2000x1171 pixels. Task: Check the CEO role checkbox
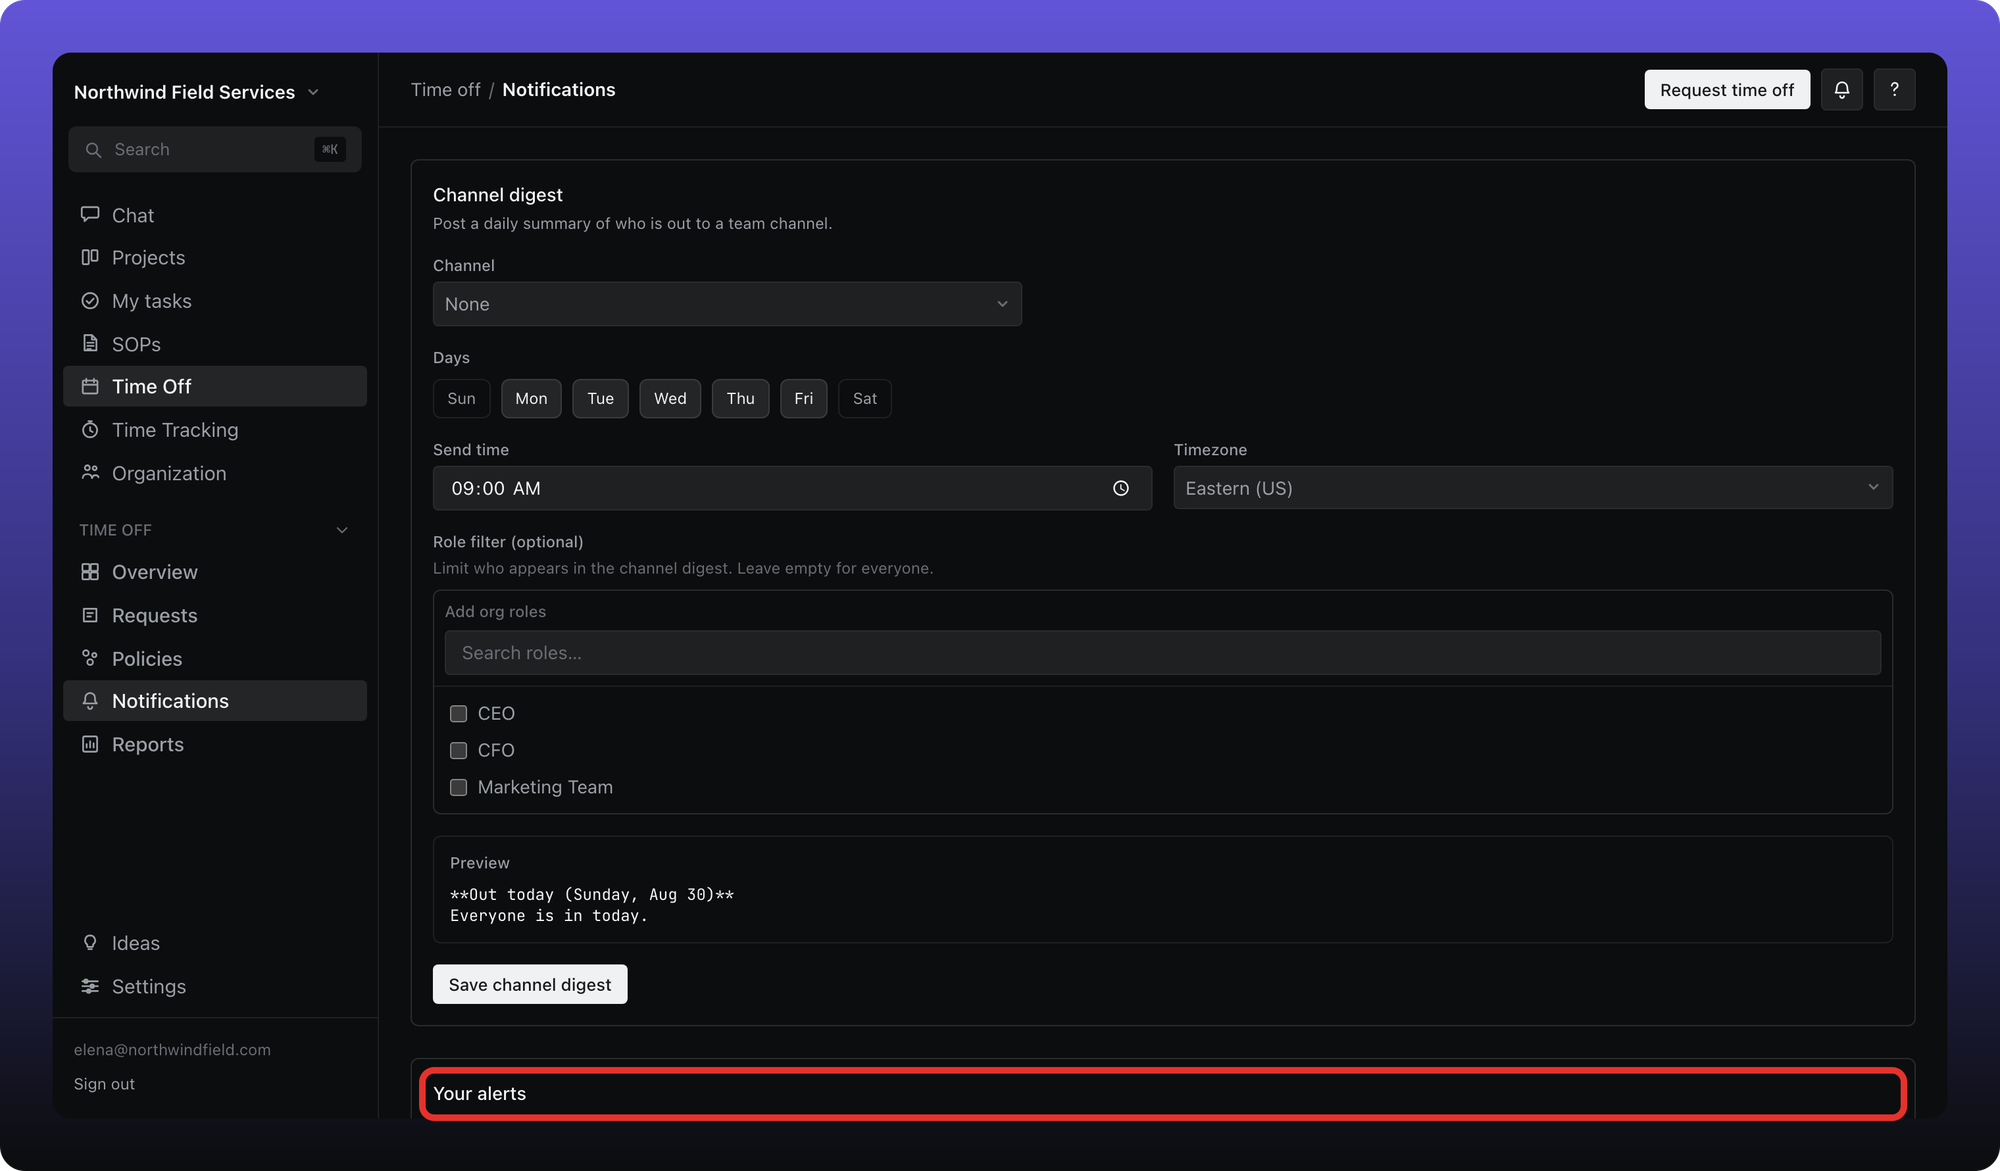(x=458, y=713)
